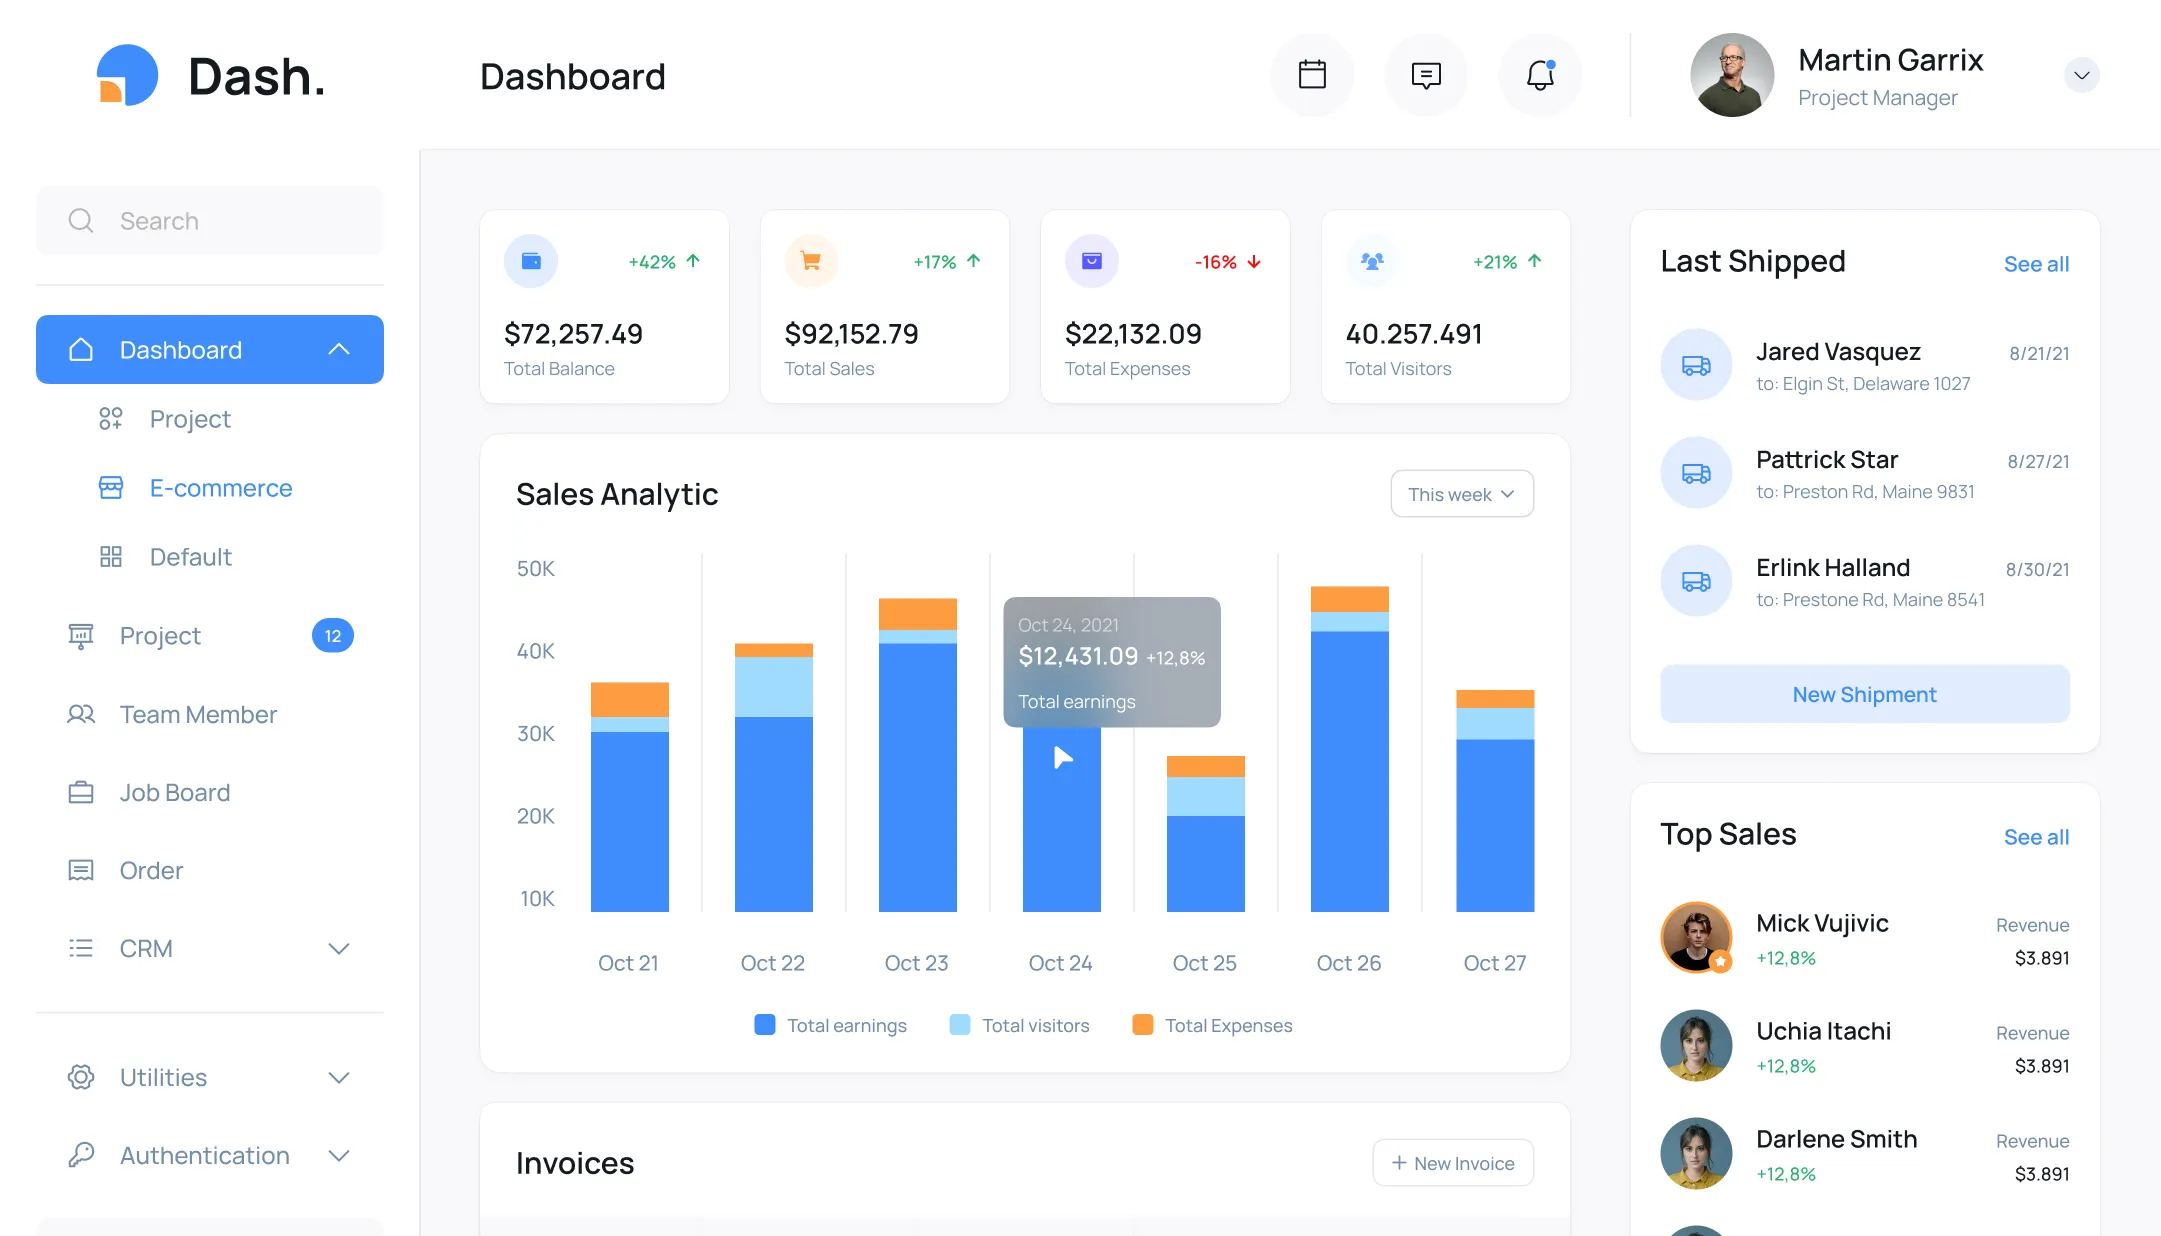Select the Default submenu item
This screenshot has height=1236, width=2161.
190,556
